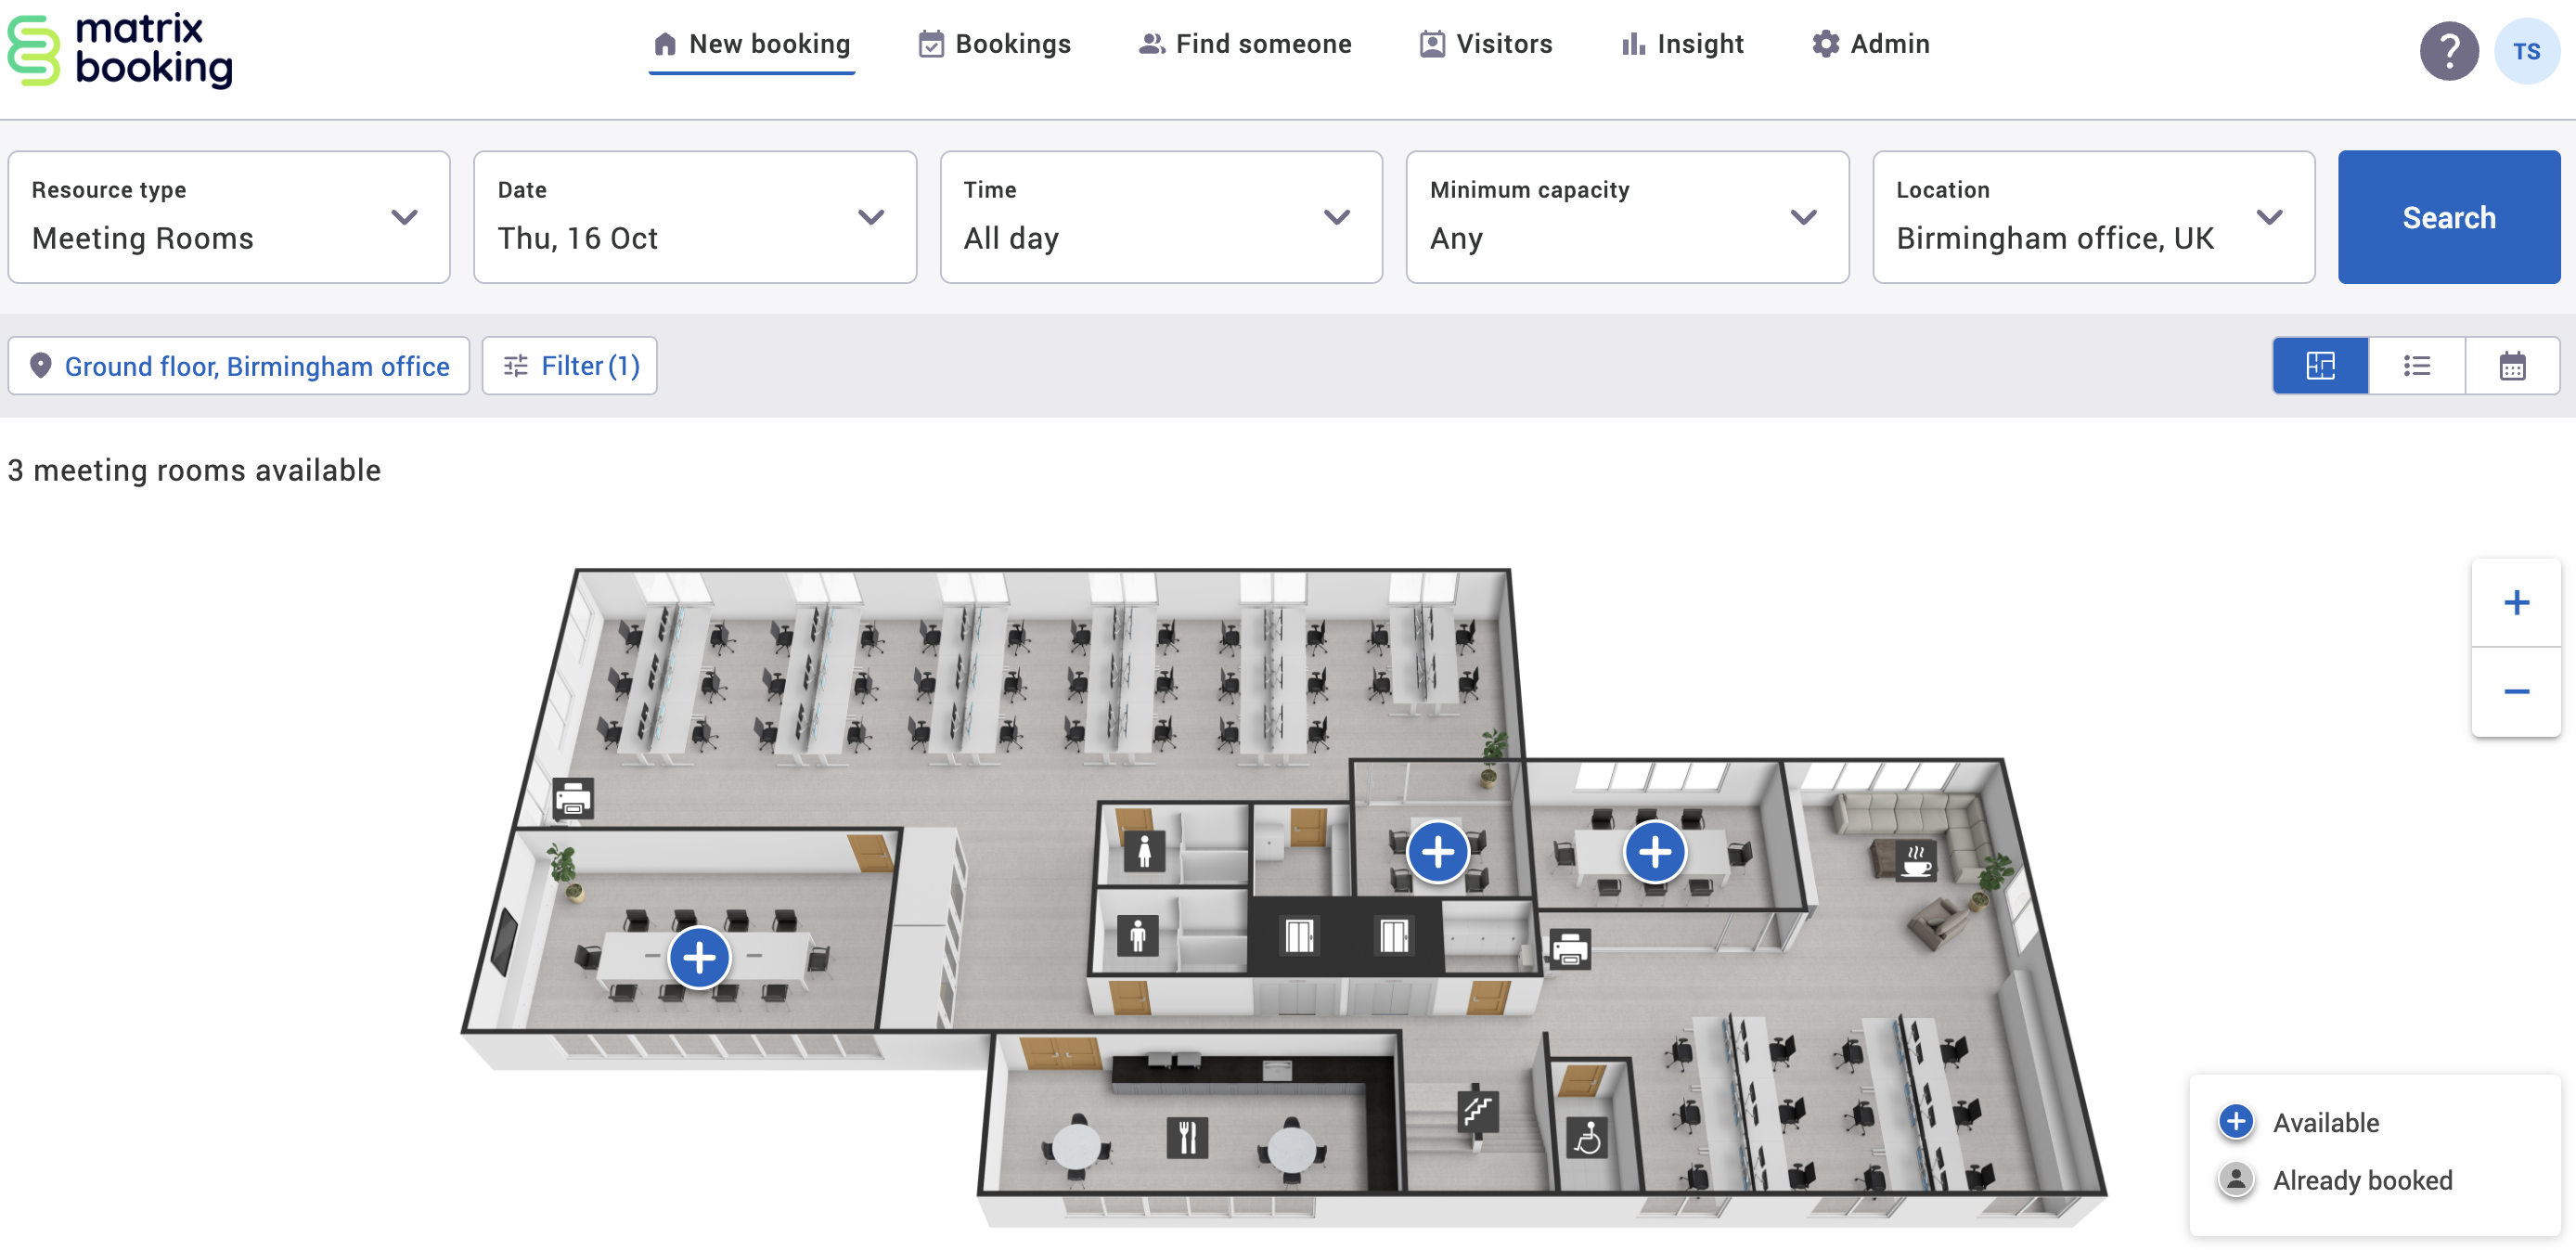The height and width of the screenshot is (1250, 2576).
Task: Click the Search button
Action: coord(2448,216)
